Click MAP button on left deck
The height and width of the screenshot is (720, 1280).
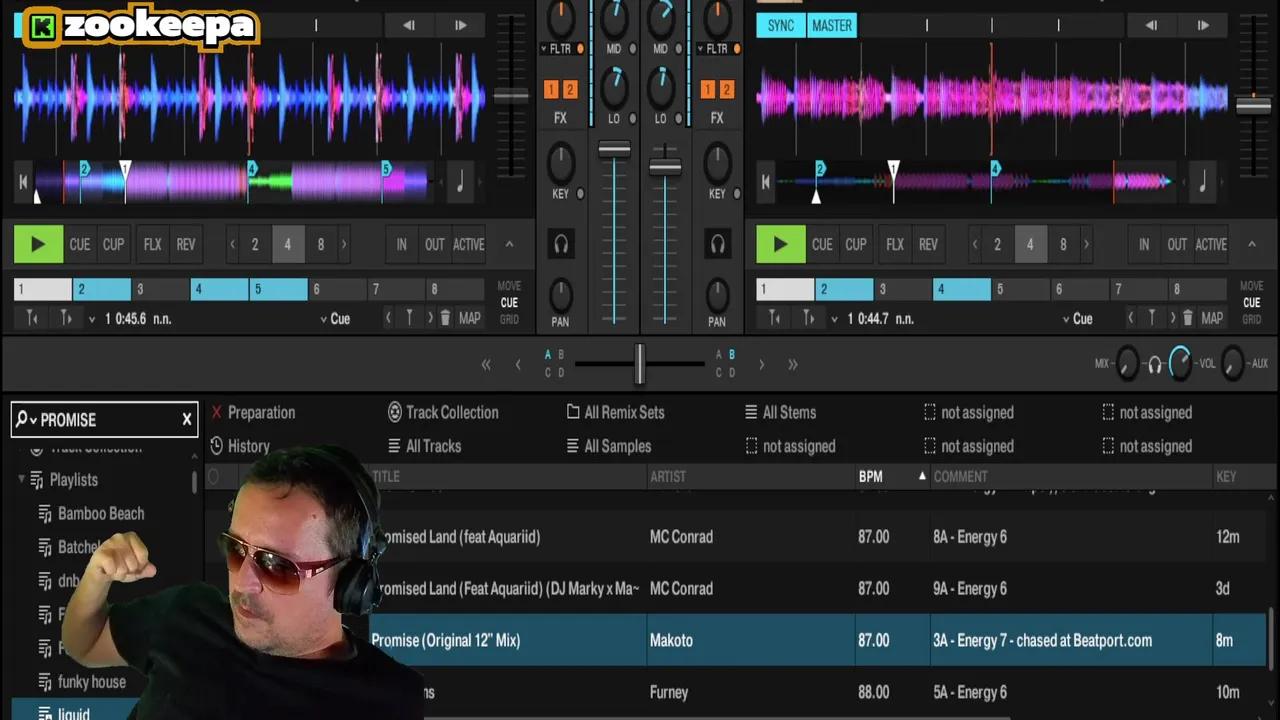click(469, 318)
